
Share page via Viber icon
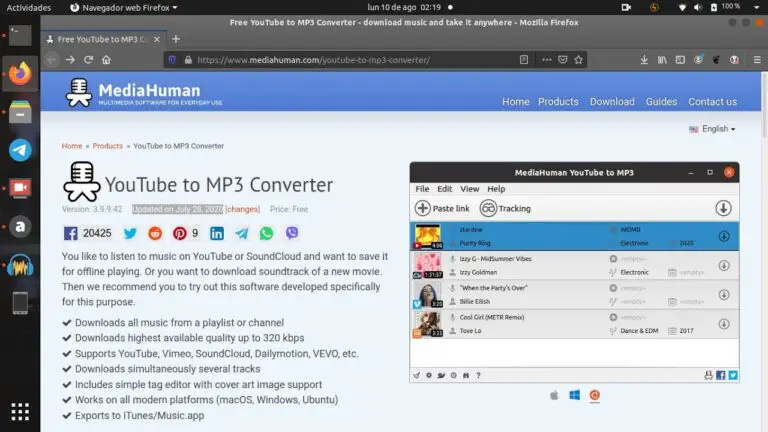[x=292, y=233]
